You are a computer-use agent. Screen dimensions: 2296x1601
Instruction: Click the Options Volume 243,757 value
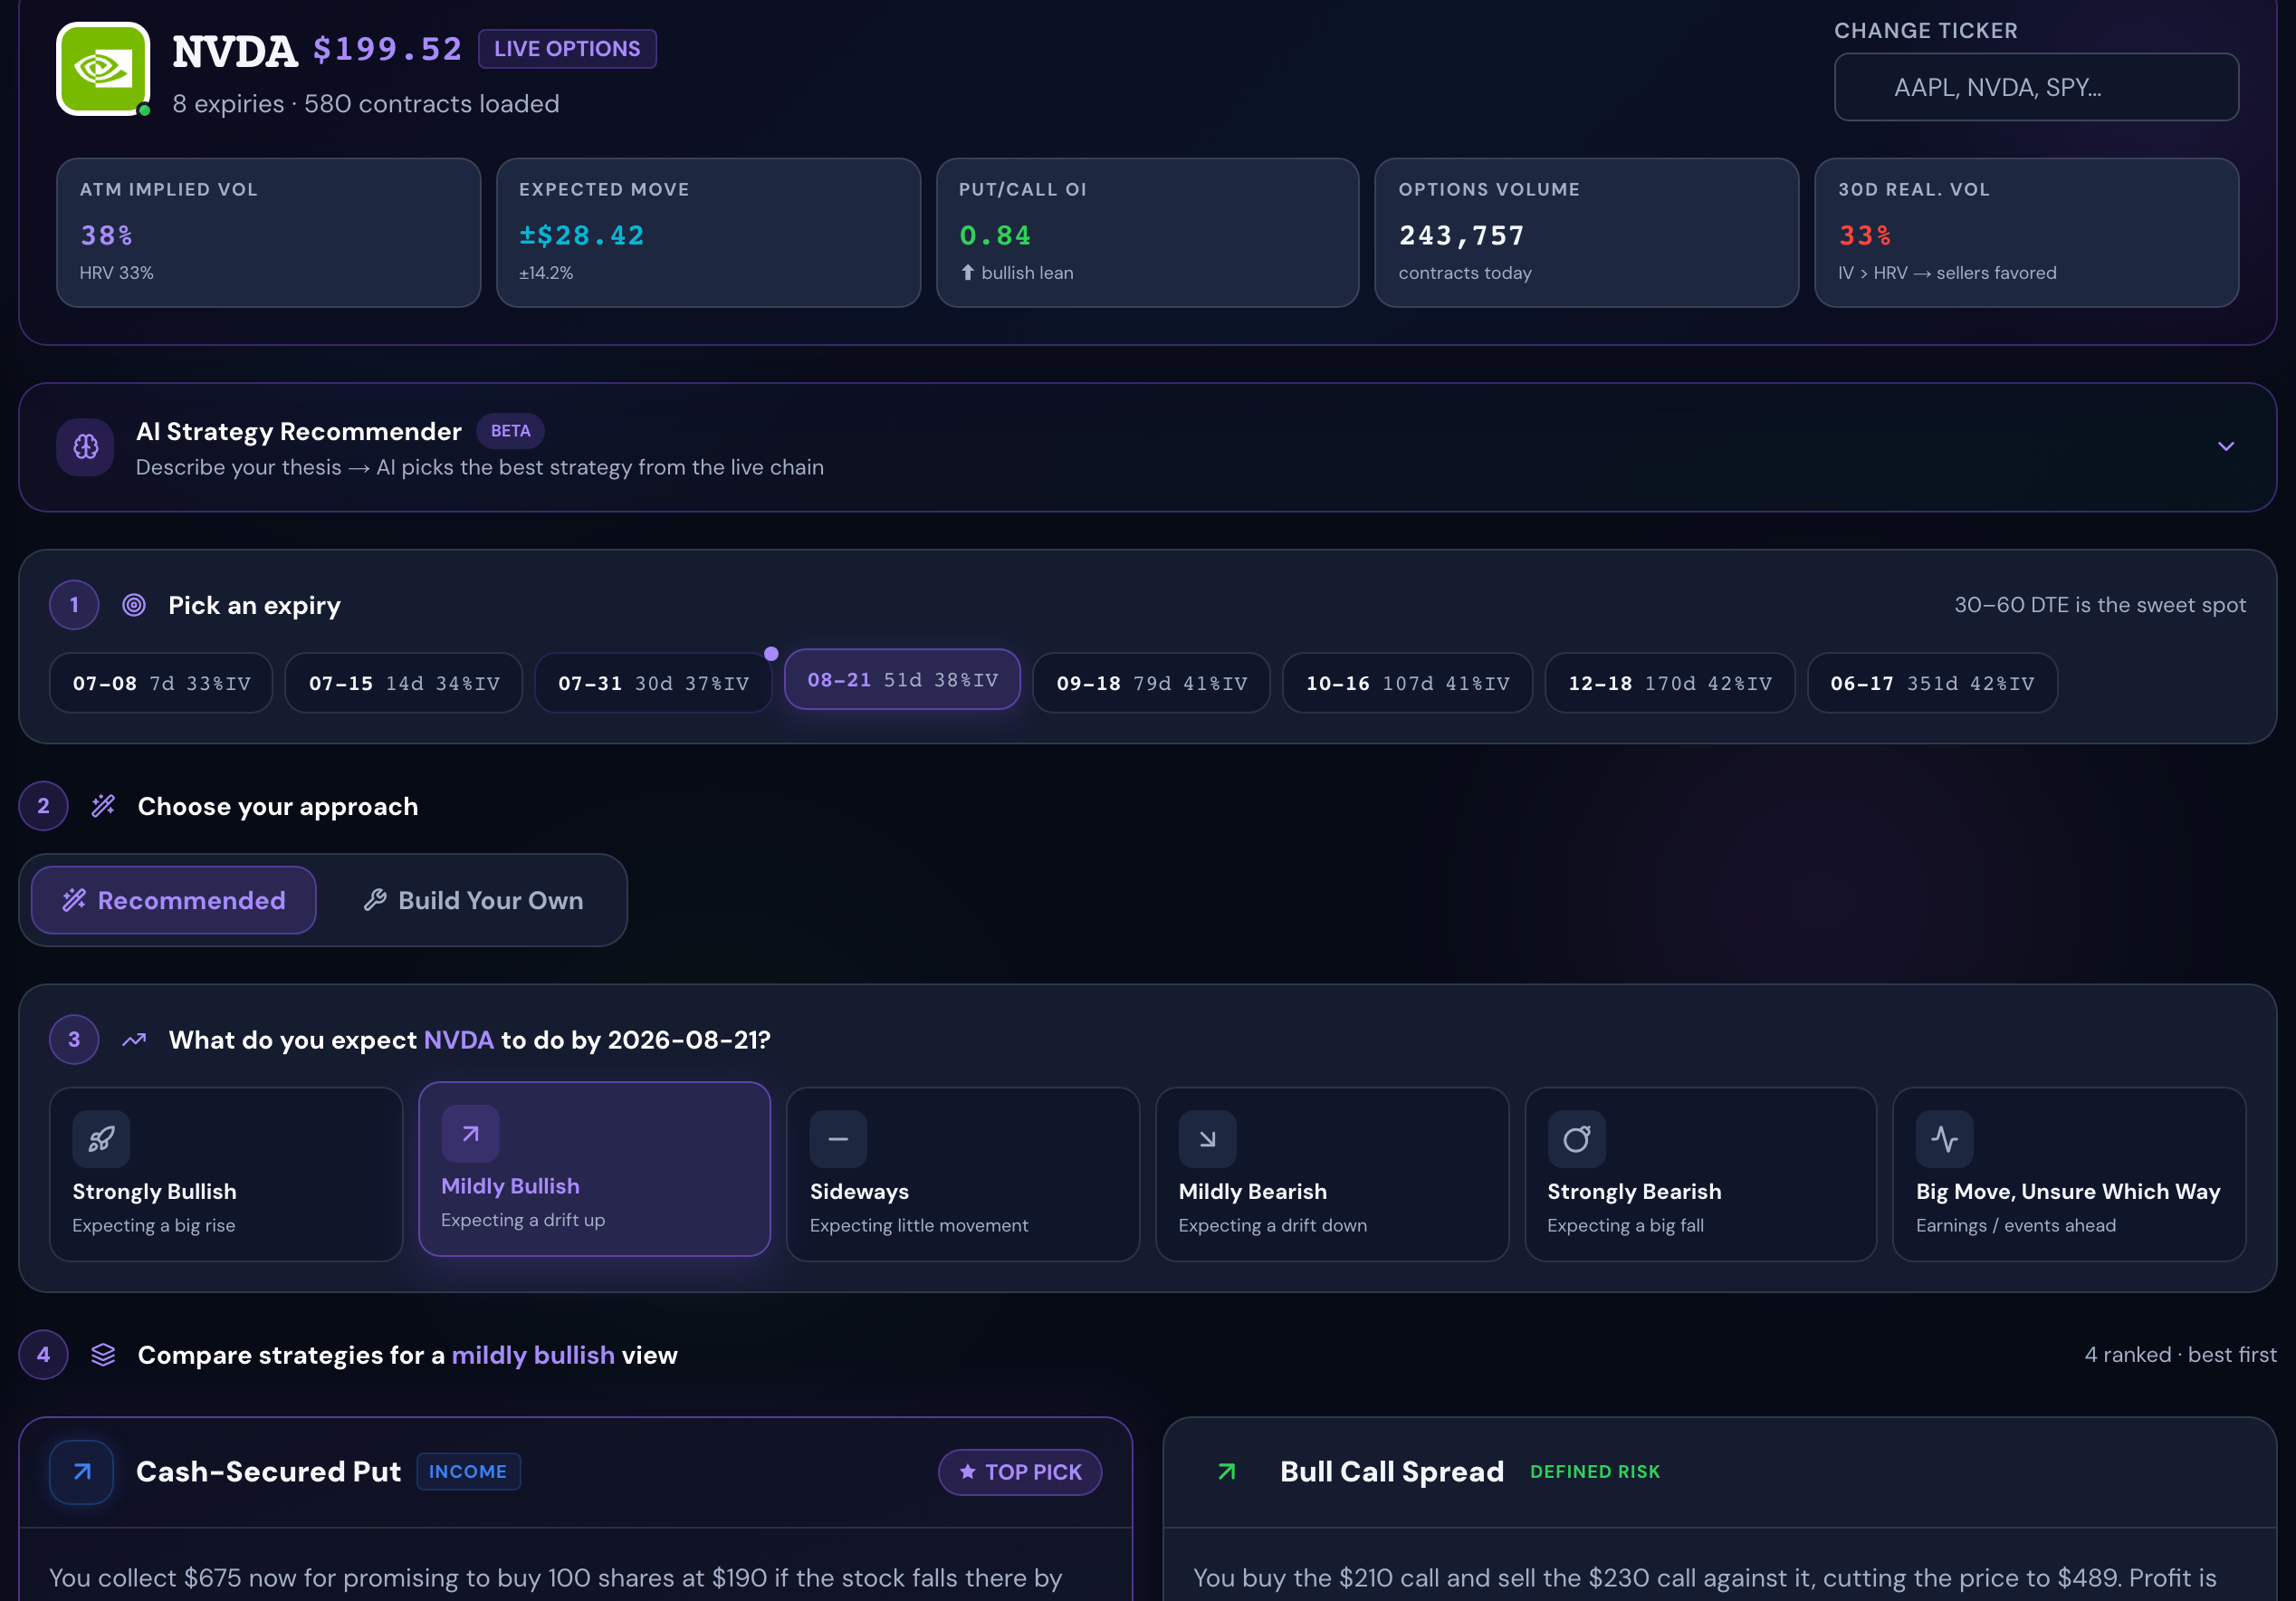coord(1461,236)
